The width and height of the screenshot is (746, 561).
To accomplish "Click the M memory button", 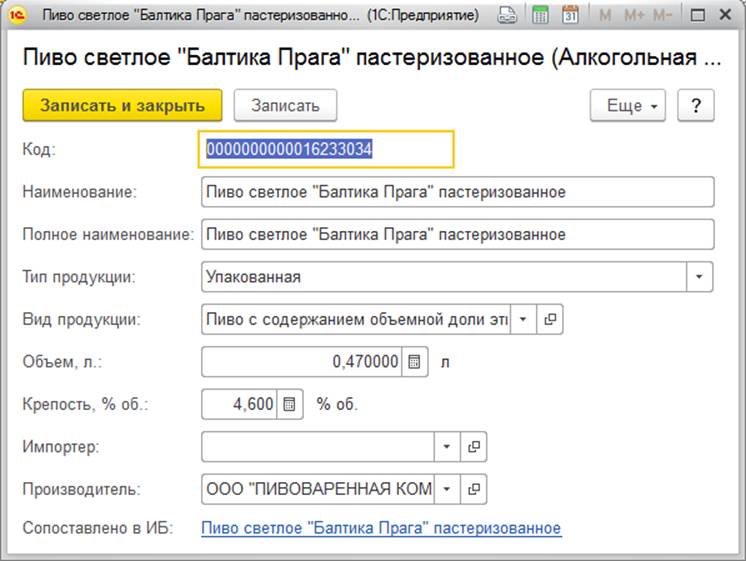I will coord(604,16).
